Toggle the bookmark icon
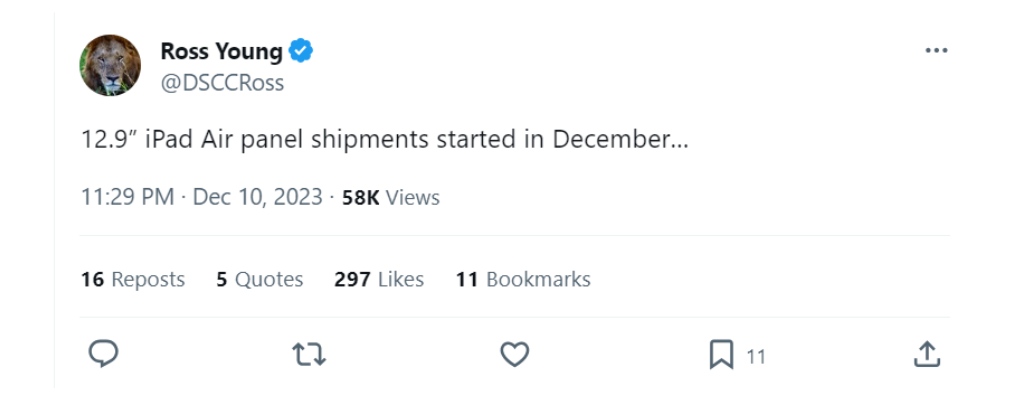The height and width of the screenshot is (400, 1024). 721,354
